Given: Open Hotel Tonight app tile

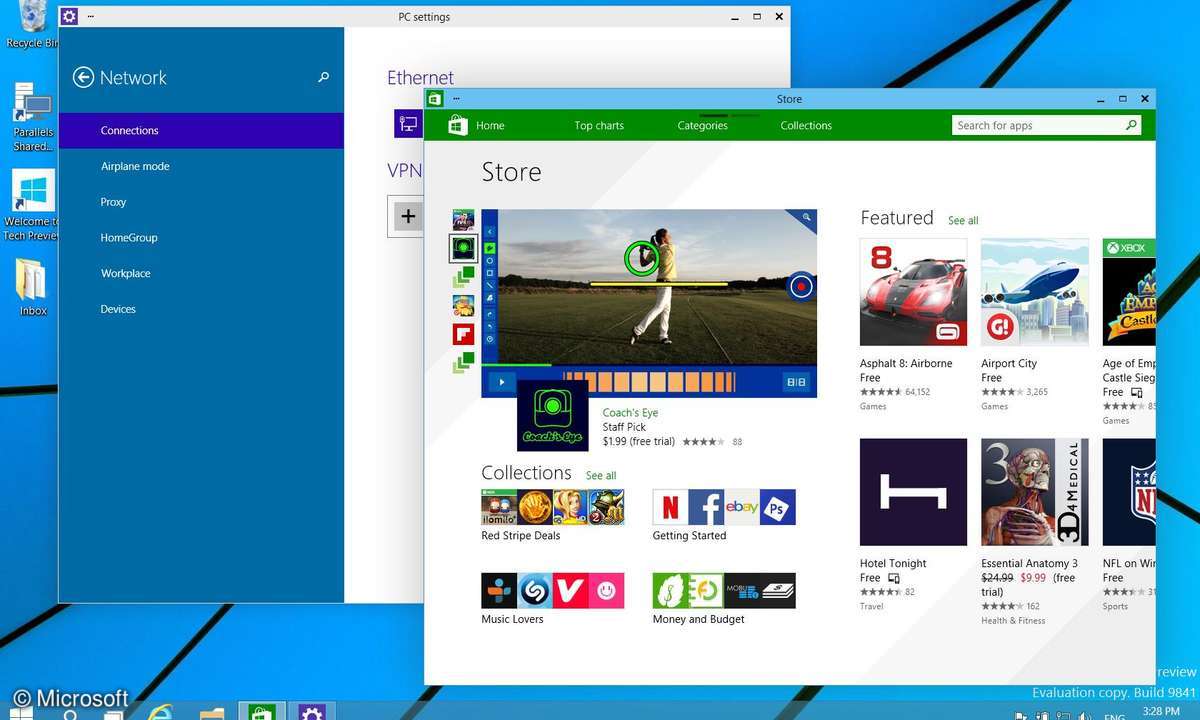Looking at the screenshot, I should [x=913, y=492].
